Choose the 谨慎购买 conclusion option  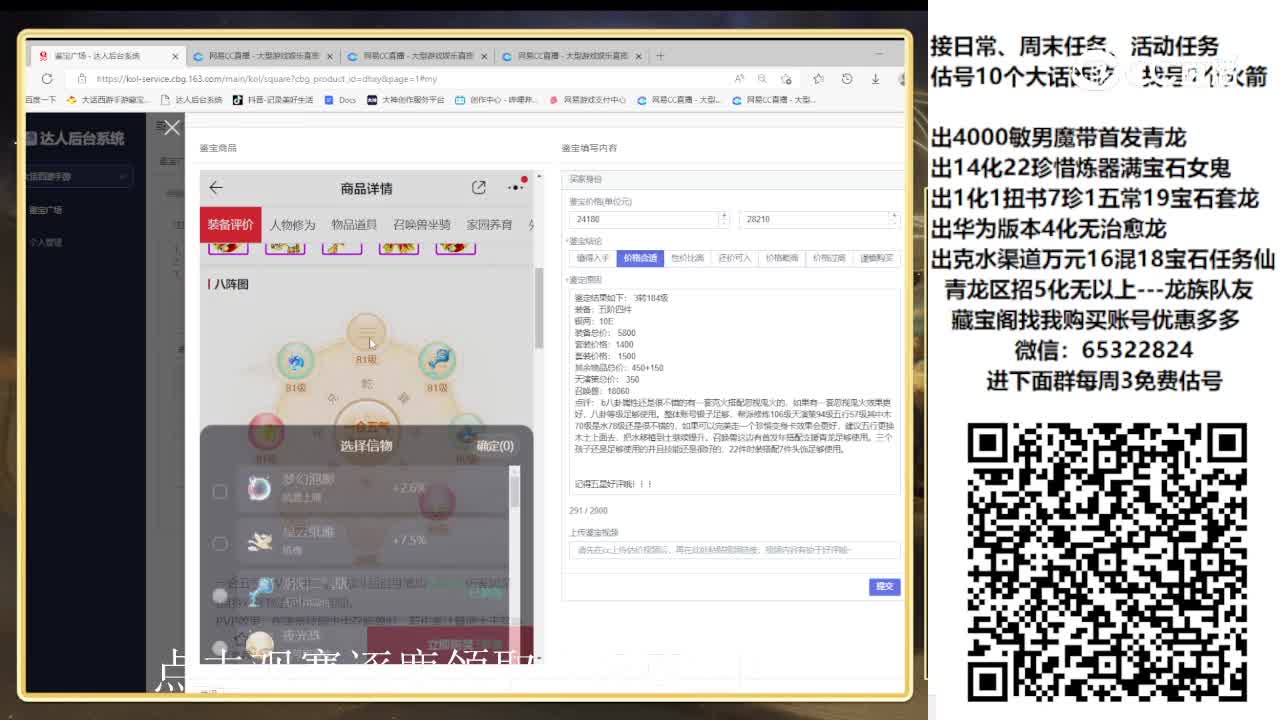coord(876,258)
